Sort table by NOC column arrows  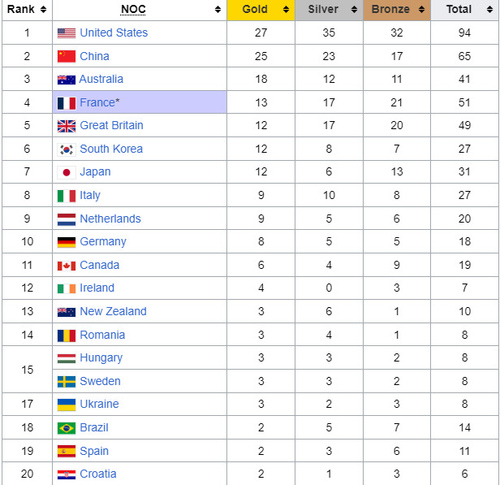tap(218, 9)
